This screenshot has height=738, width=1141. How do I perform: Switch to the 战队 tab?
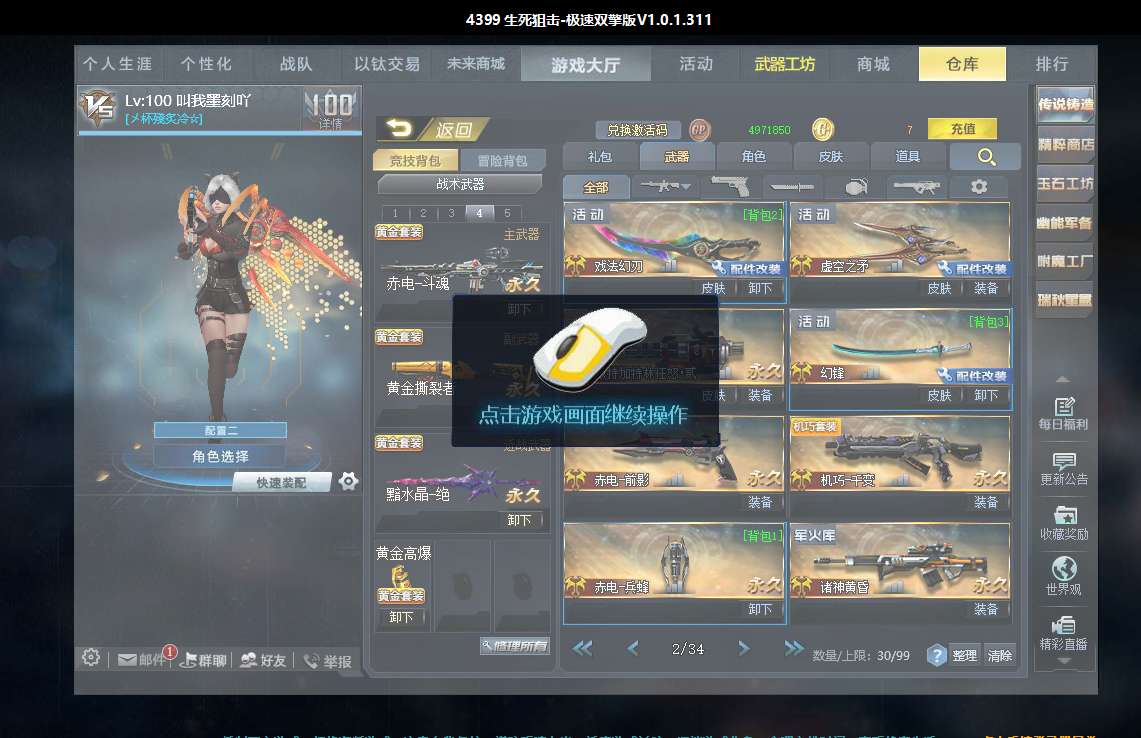pos(296,64)
